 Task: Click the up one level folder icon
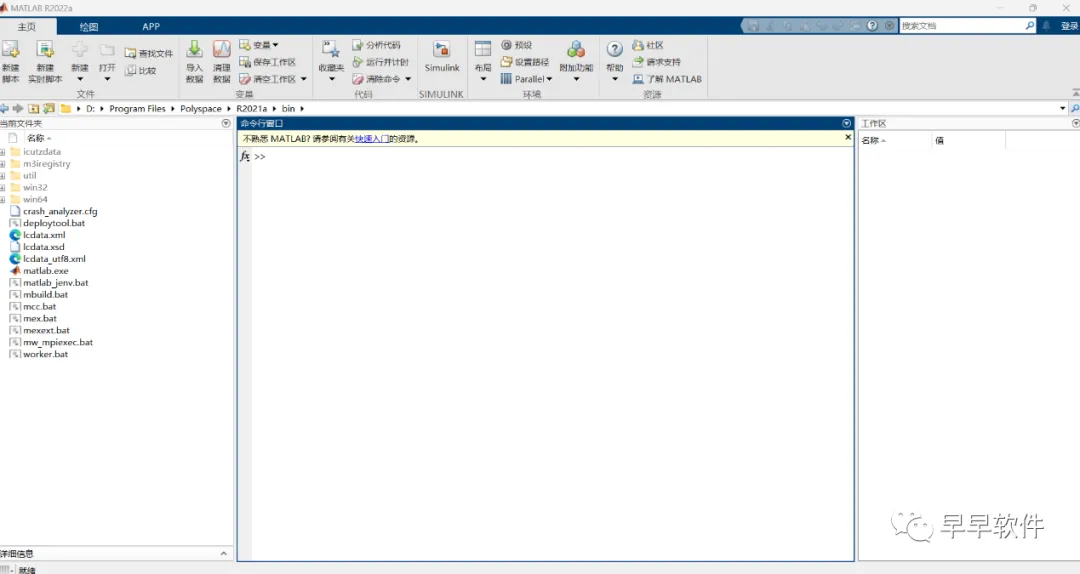tap(33, 108)
